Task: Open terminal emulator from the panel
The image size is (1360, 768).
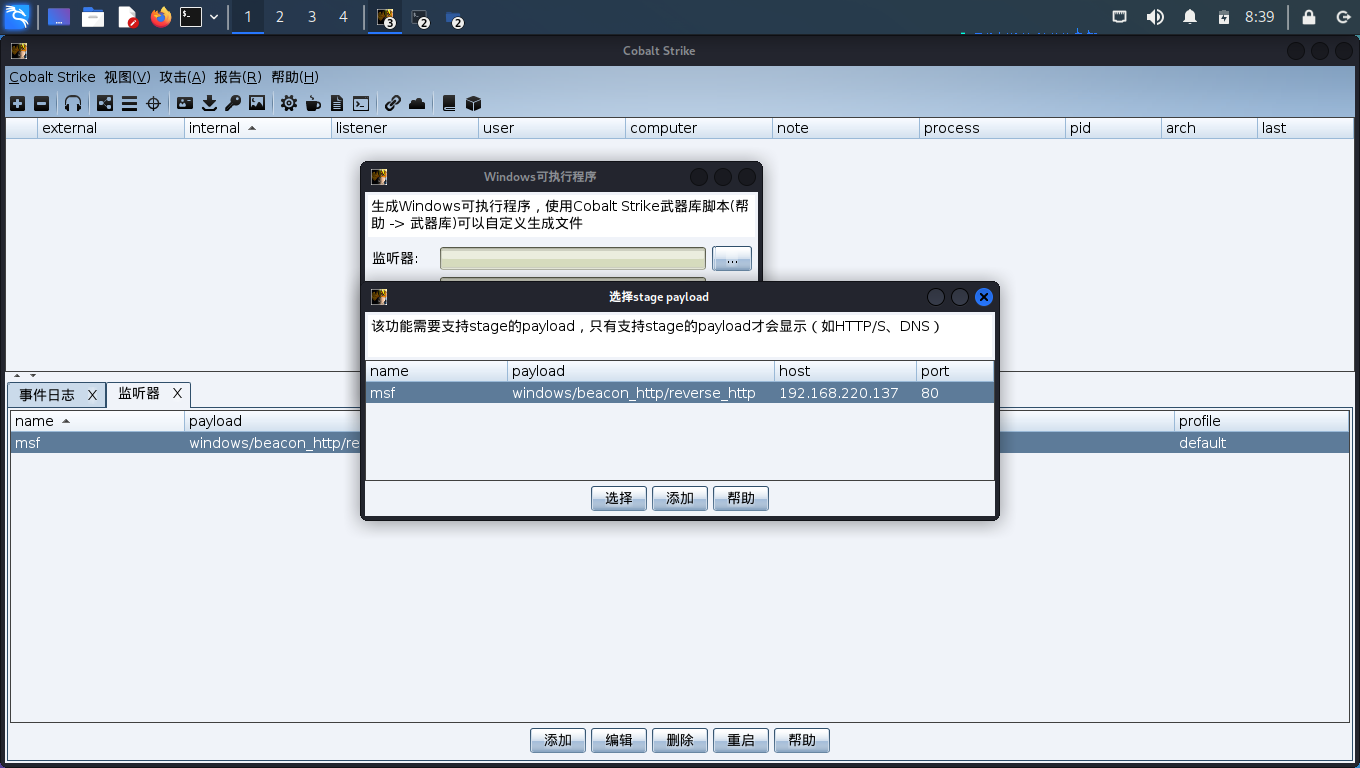Action: (x=191, y=17)
